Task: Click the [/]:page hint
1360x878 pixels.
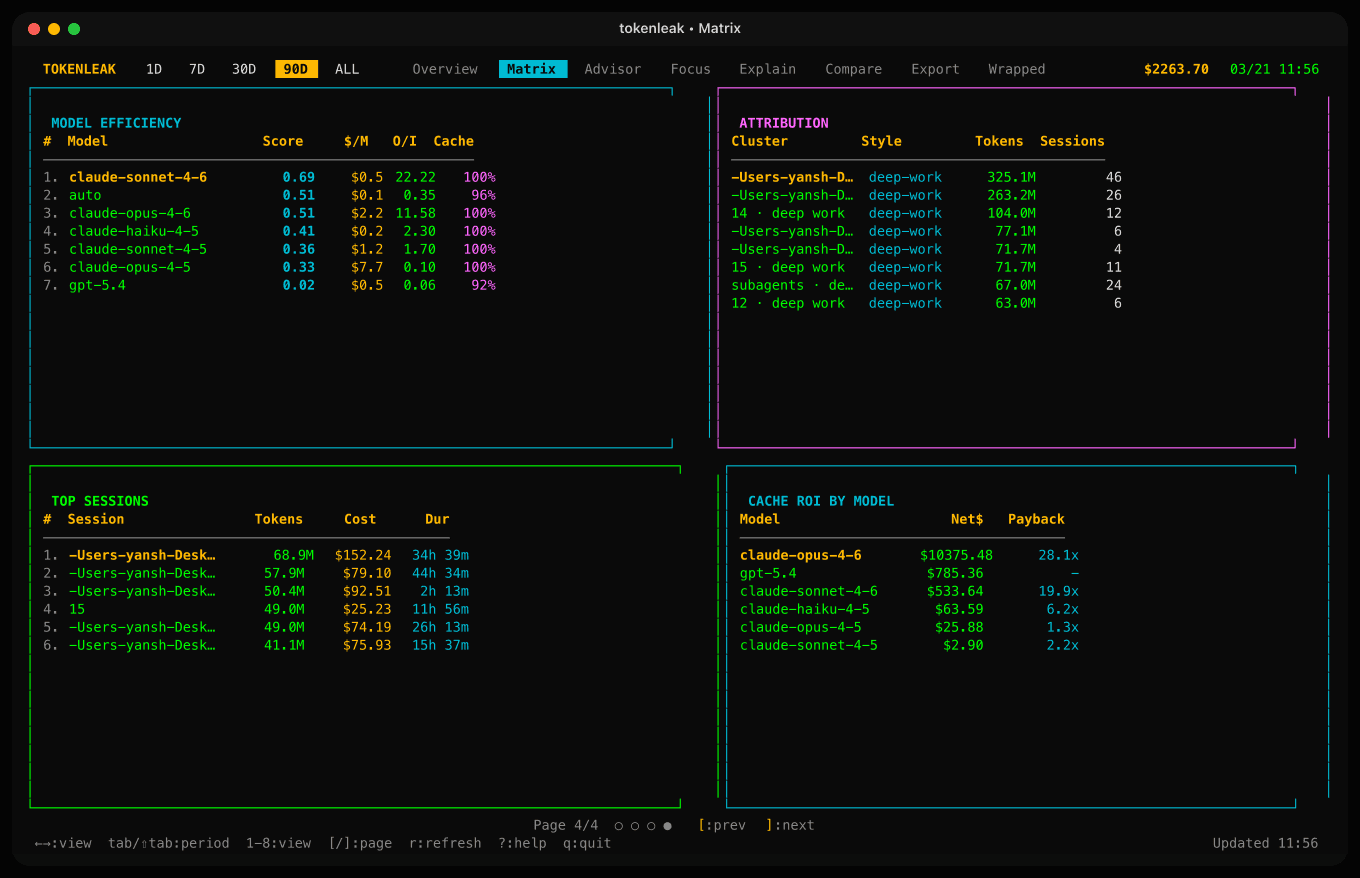Action: pyautogui.click(x=360, y=843)
